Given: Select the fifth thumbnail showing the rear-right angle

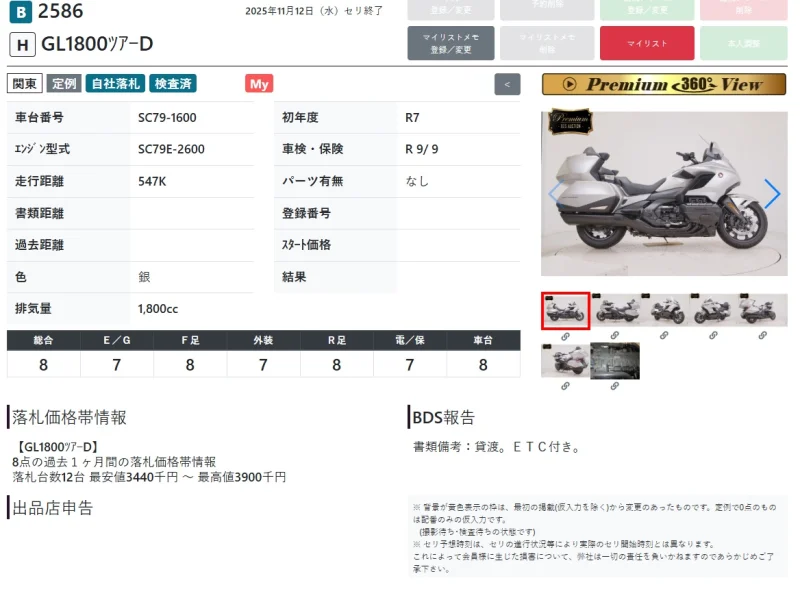Looking at the screenshot, I should (x=762, y=310).
